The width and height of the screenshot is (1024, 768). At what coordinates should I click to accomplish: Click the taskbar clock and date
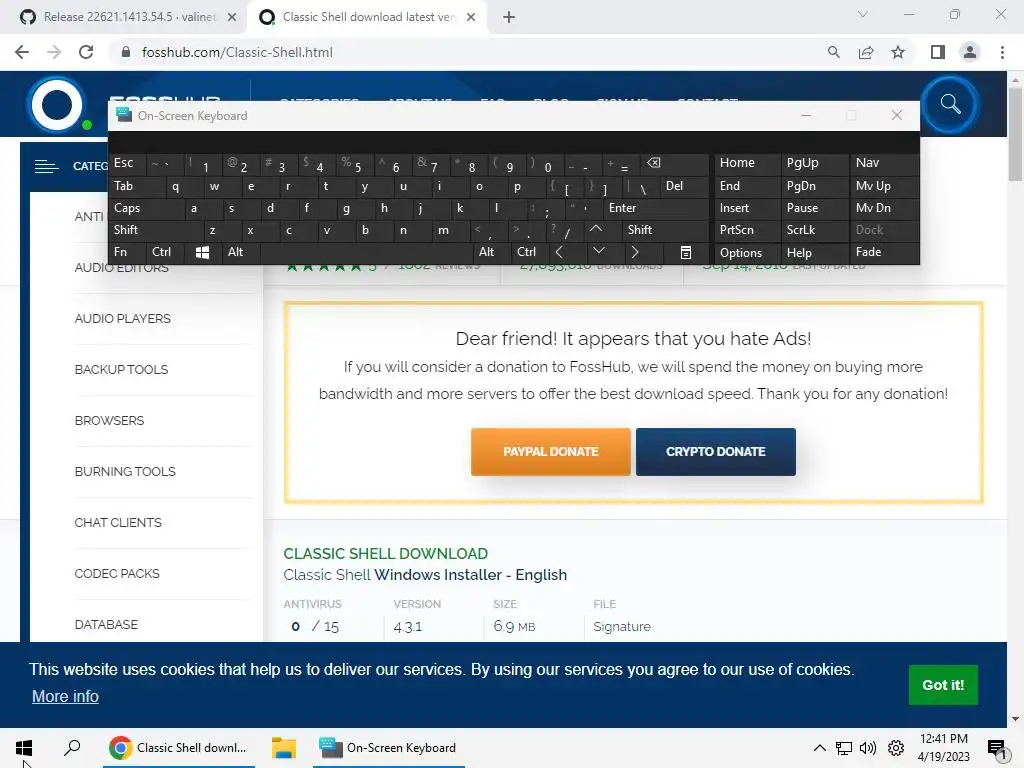click(x=943, y=748)
